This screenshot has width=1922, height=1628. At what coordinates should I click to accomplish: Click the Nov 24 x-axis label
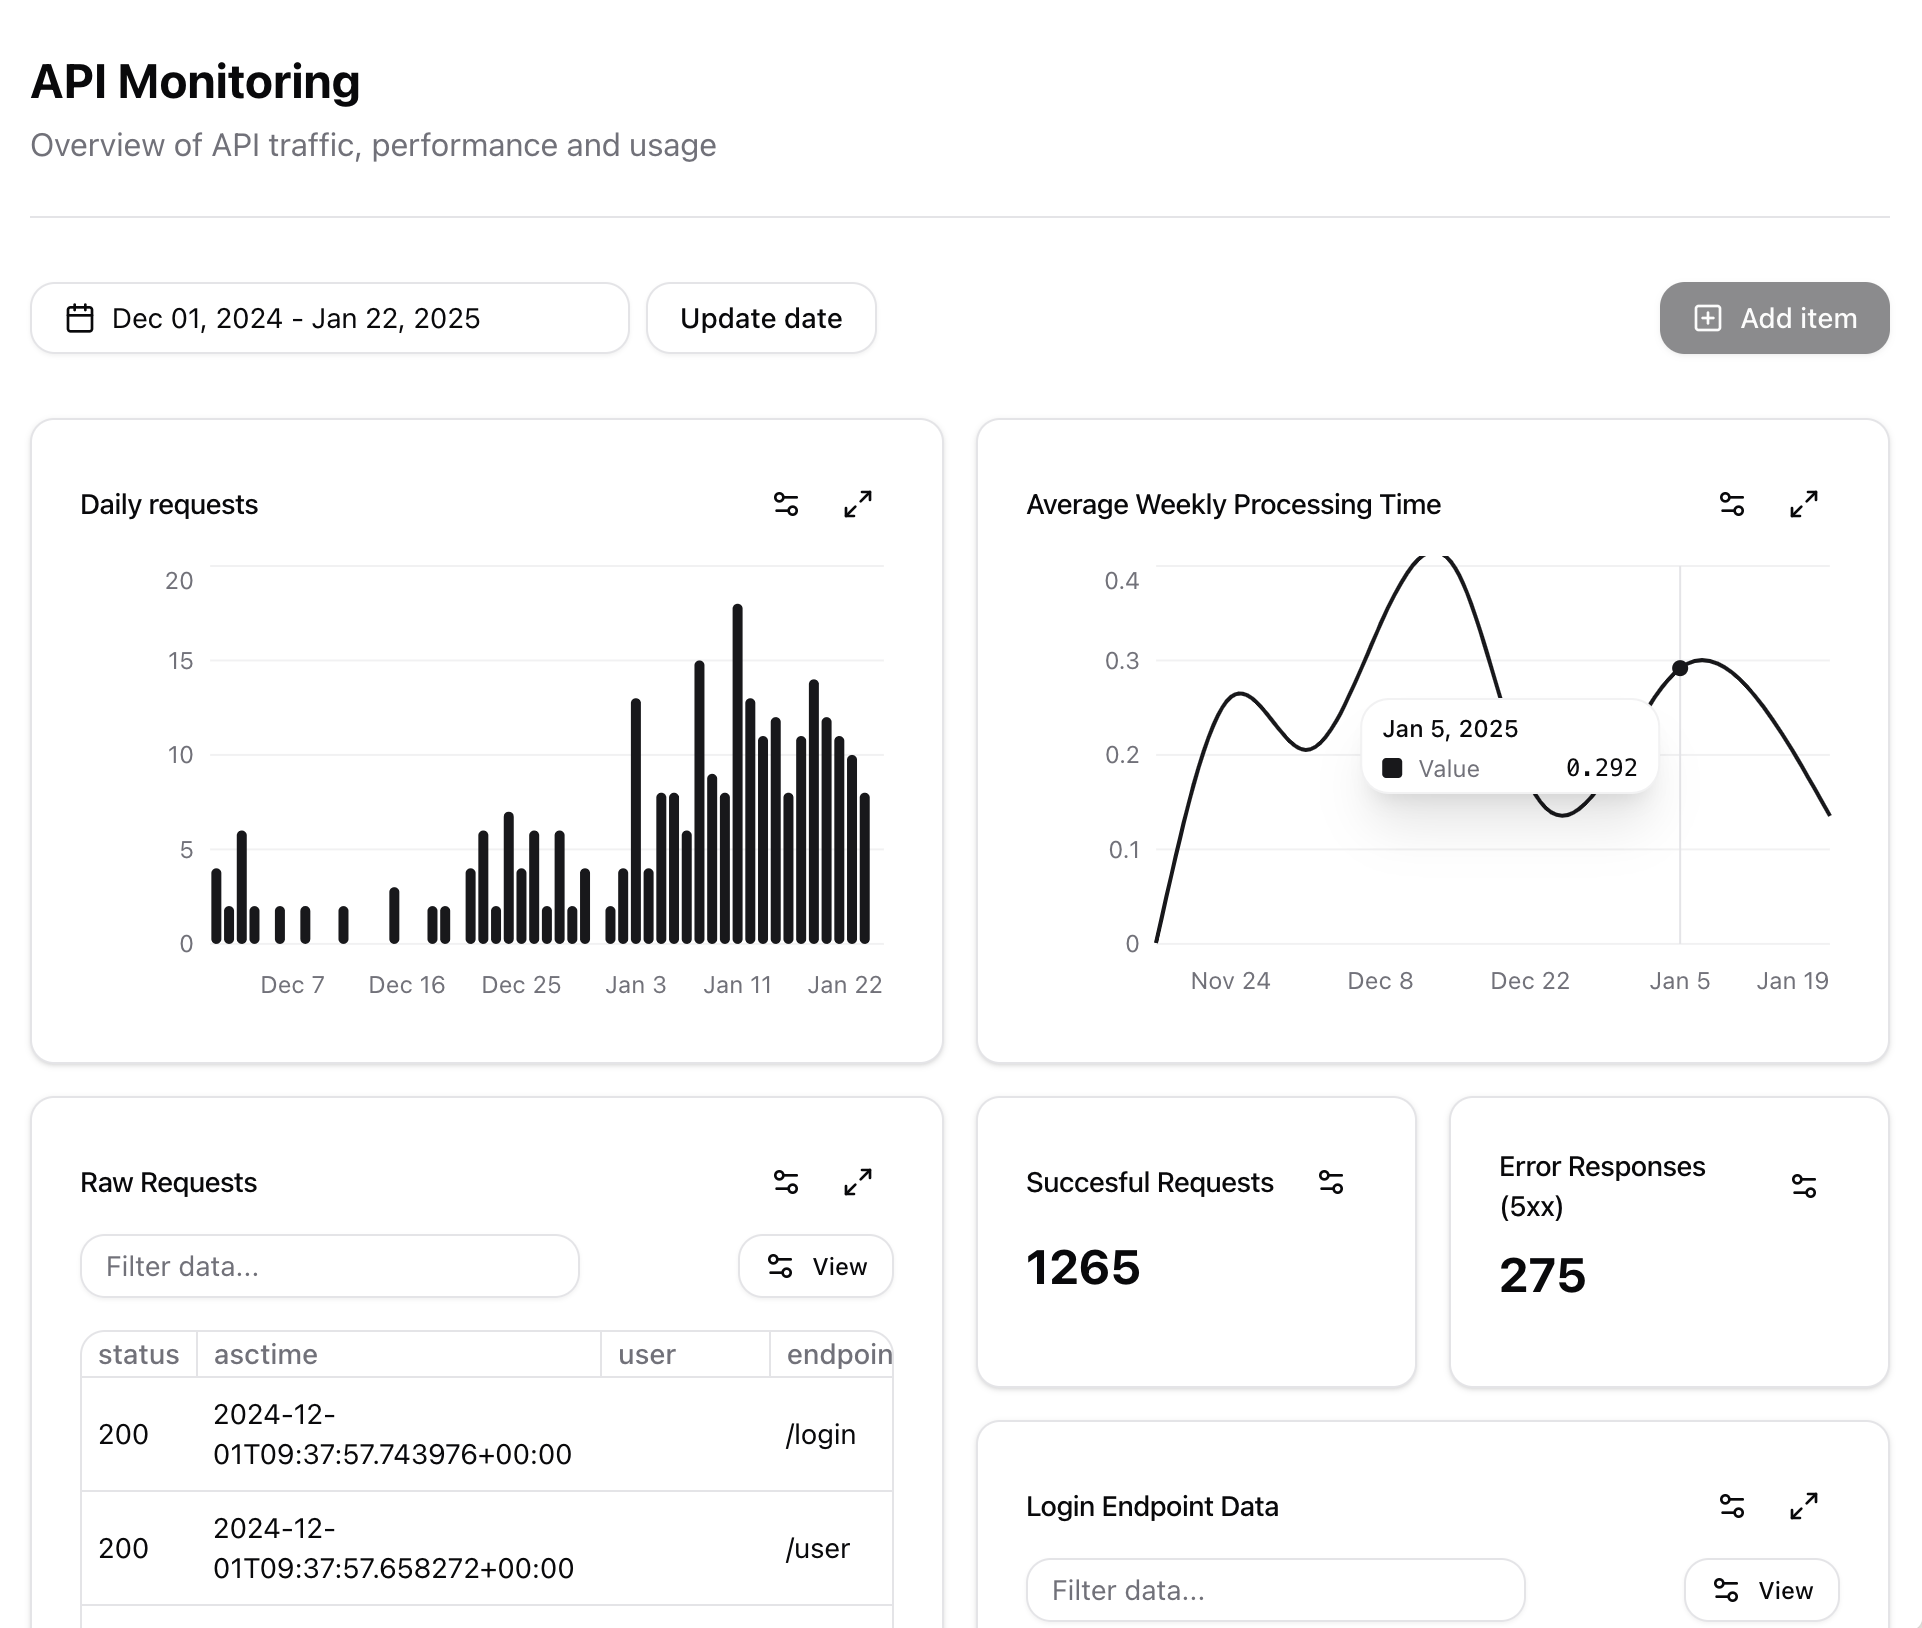pyautogui.click(x=1230, y=981)
